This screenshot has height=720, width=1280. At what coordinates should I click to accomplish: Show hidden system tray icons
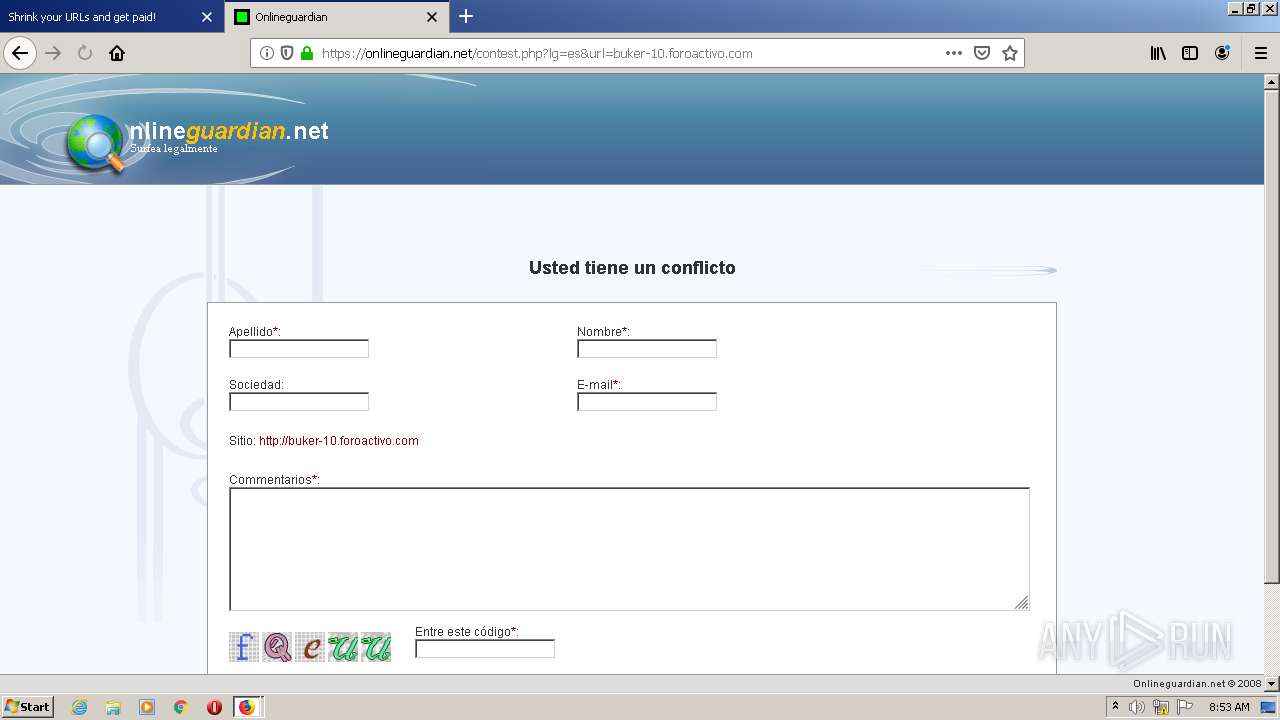click(x=1115, y=707)
